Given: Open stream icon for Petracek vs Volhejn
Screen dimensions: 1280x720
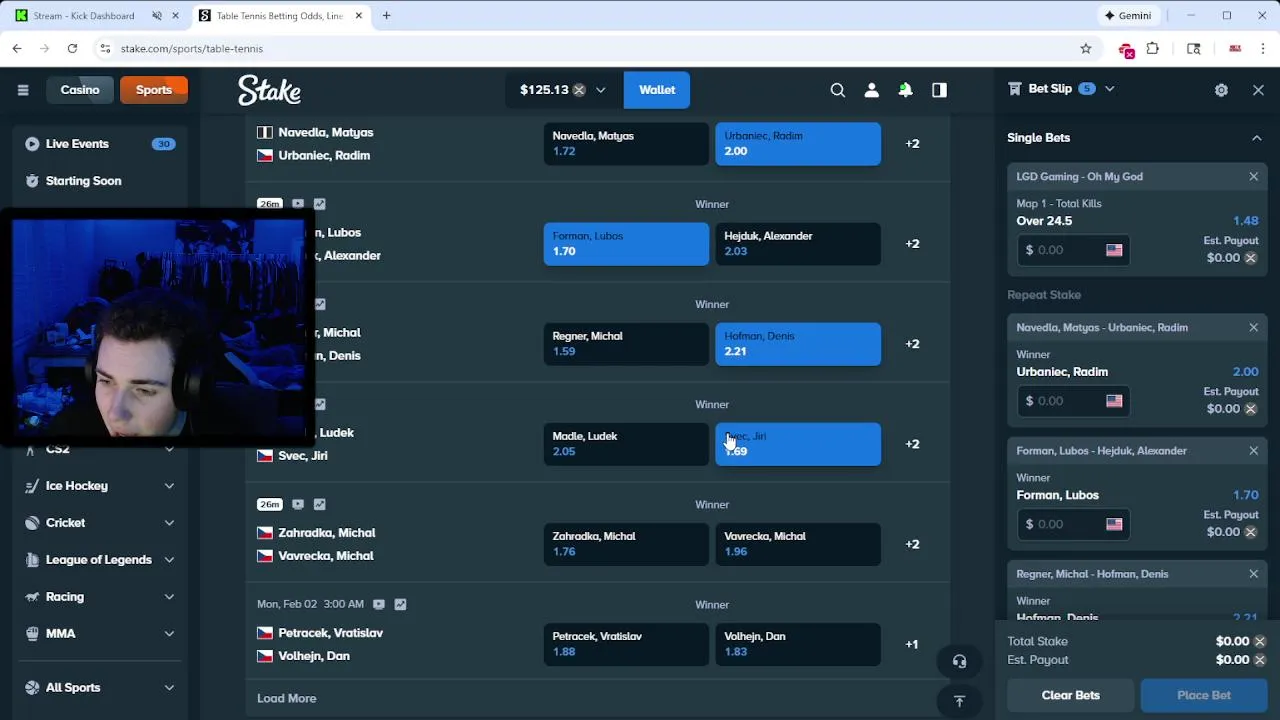Looking at the screenshot, I should [x=379, y=604].
